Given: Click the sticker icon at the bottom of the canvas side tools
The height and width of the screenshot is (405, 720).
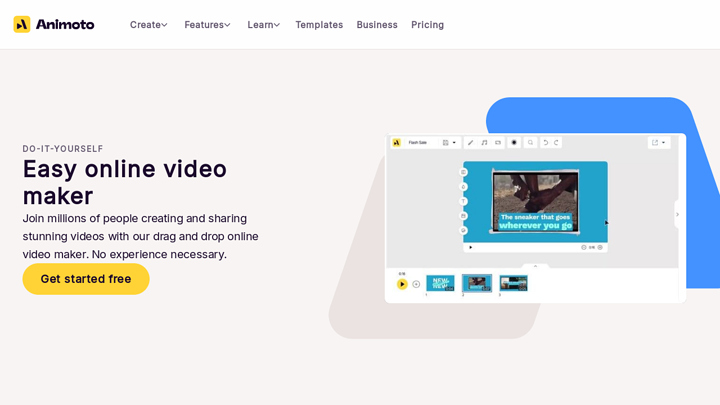Looking at the screenshot, I should pos(463,231).
